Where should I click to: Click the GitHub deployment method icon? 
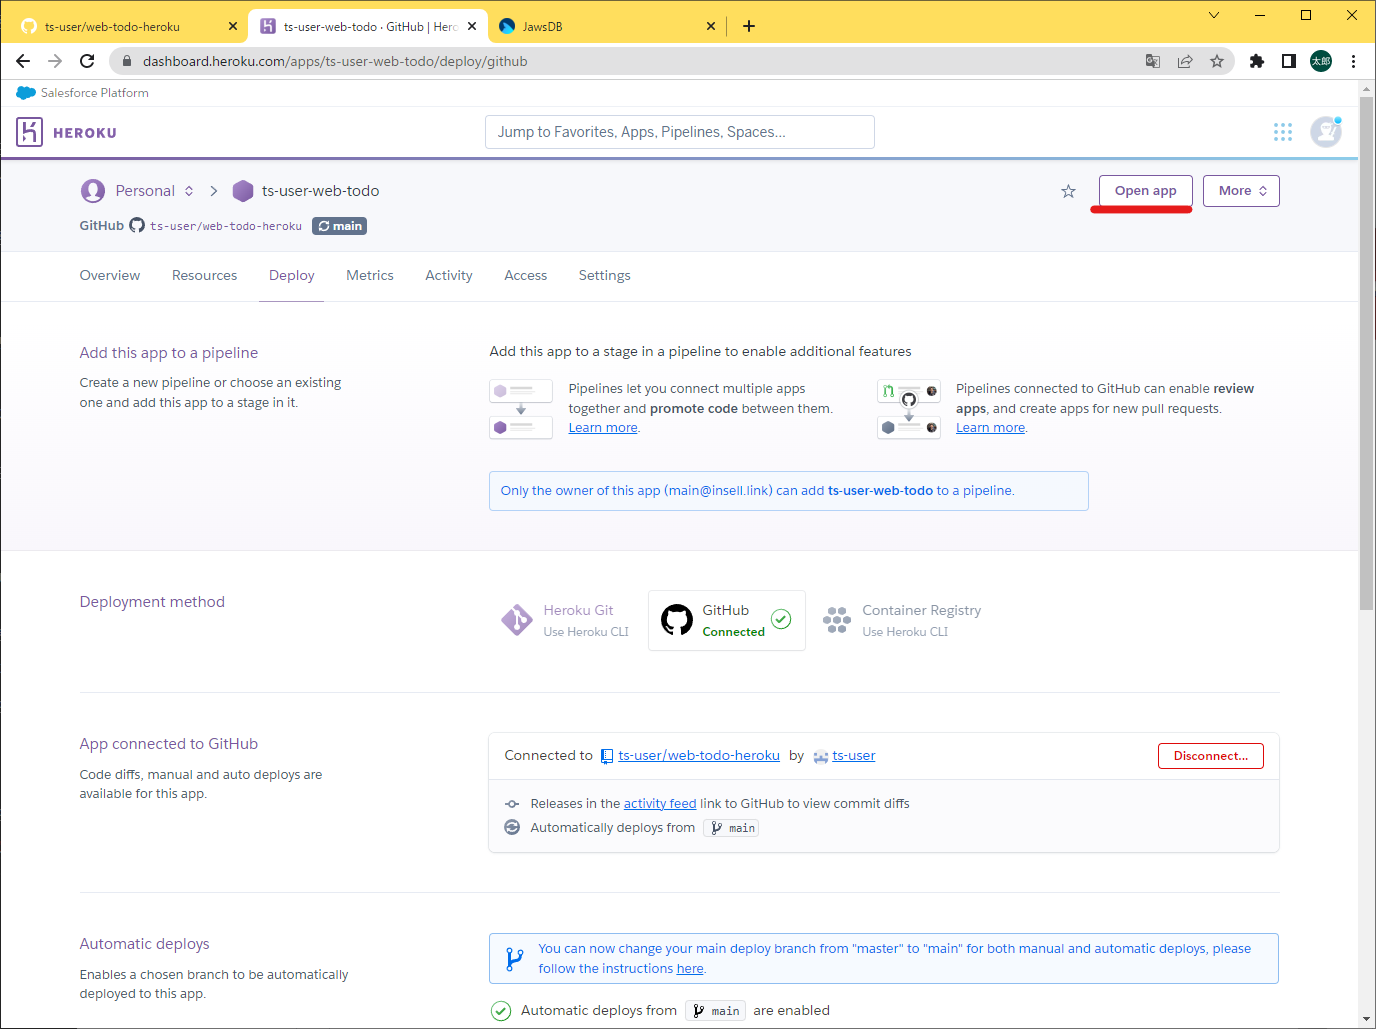coord(677,620)
